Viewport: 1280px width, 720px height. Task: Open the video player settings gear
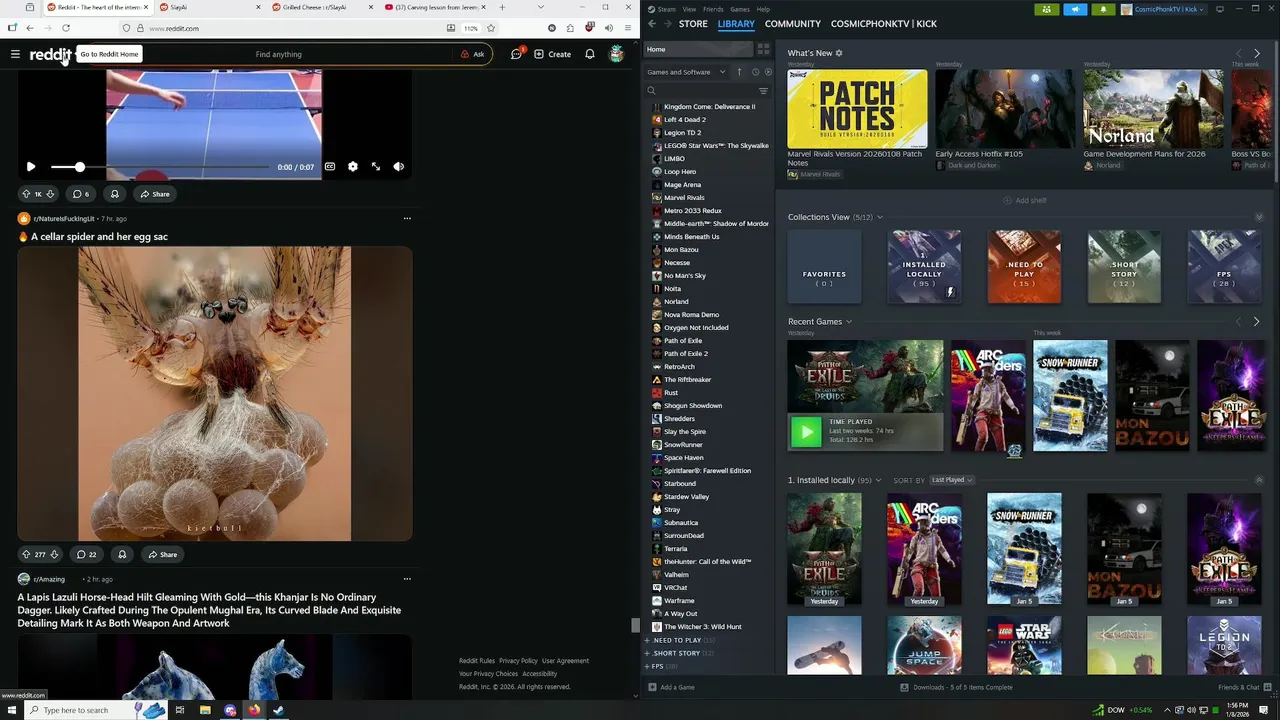click(x=353, y=167)
